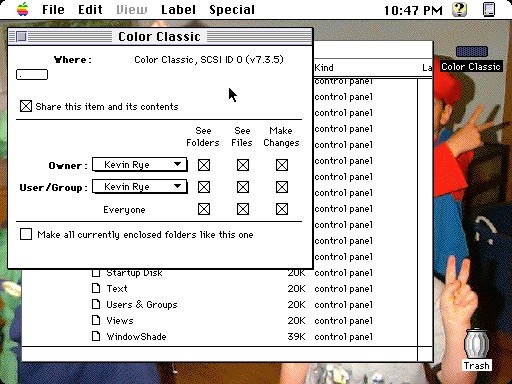The image size is (512, 384).
Task: Click the Kind column header
Action: (x=324, y=68)
